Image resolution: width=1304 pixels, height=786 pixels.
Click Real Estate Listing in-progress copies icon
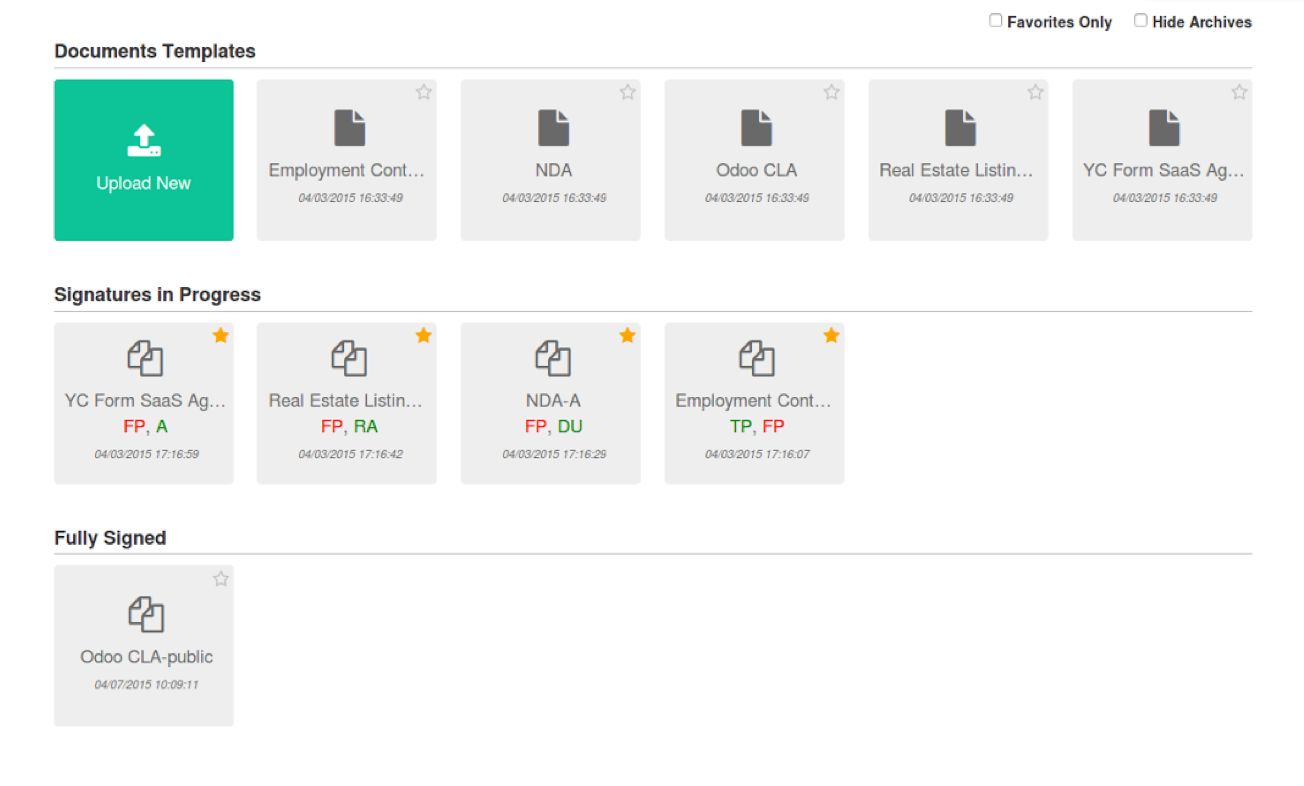(349, 358)
